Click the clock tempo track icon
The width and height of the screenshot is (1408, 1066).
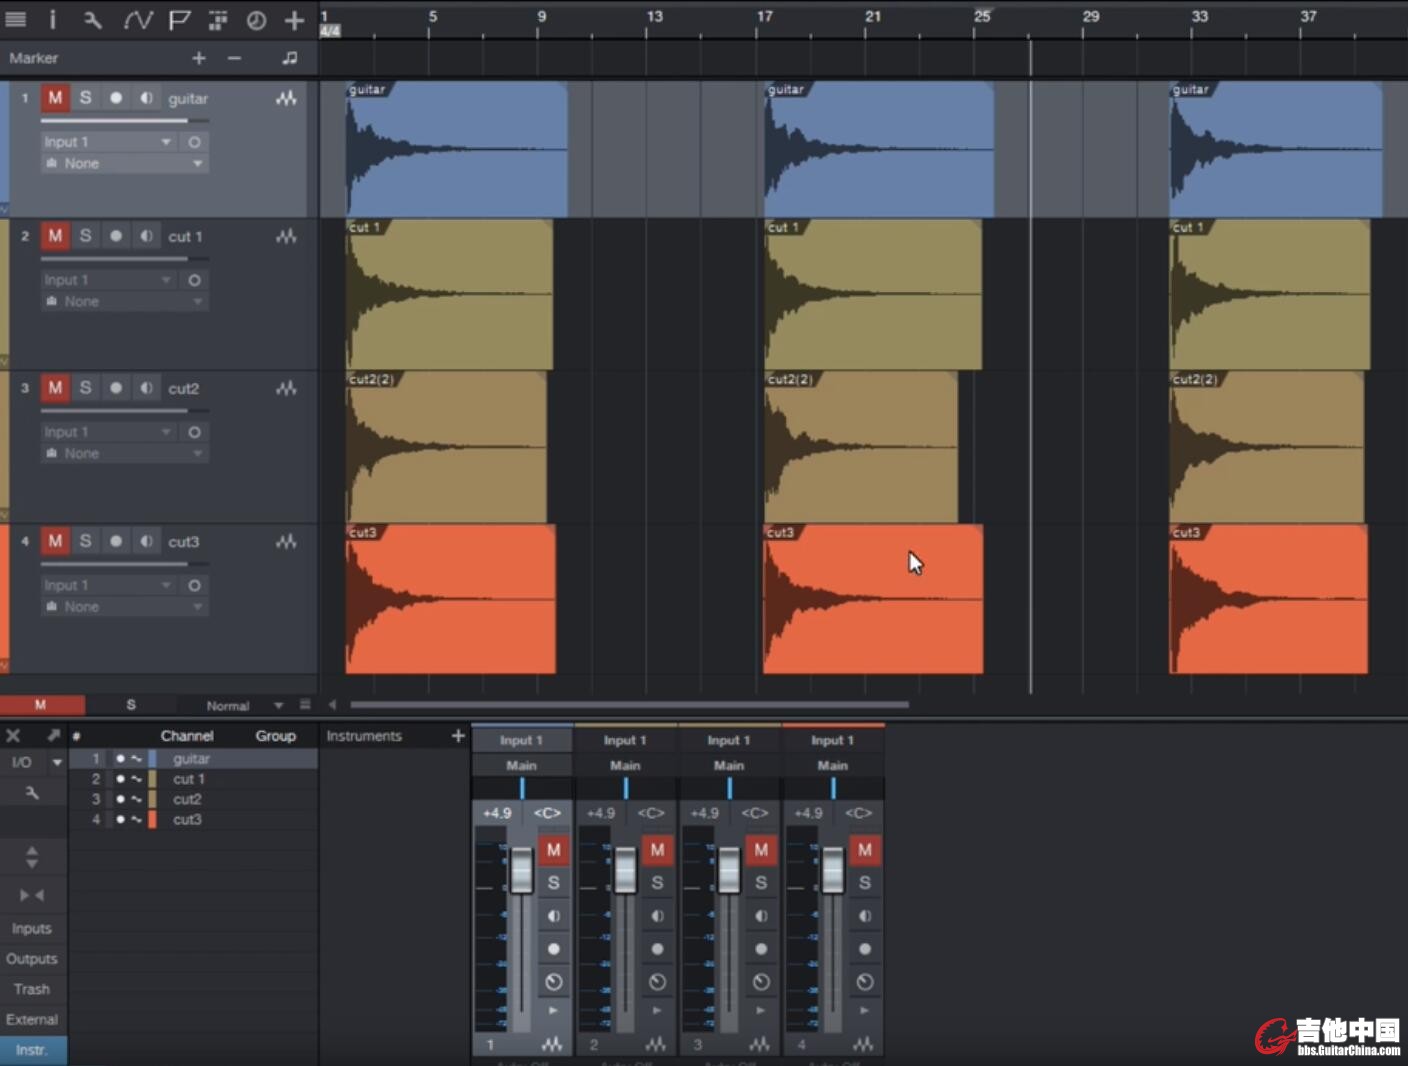(256, 19)
